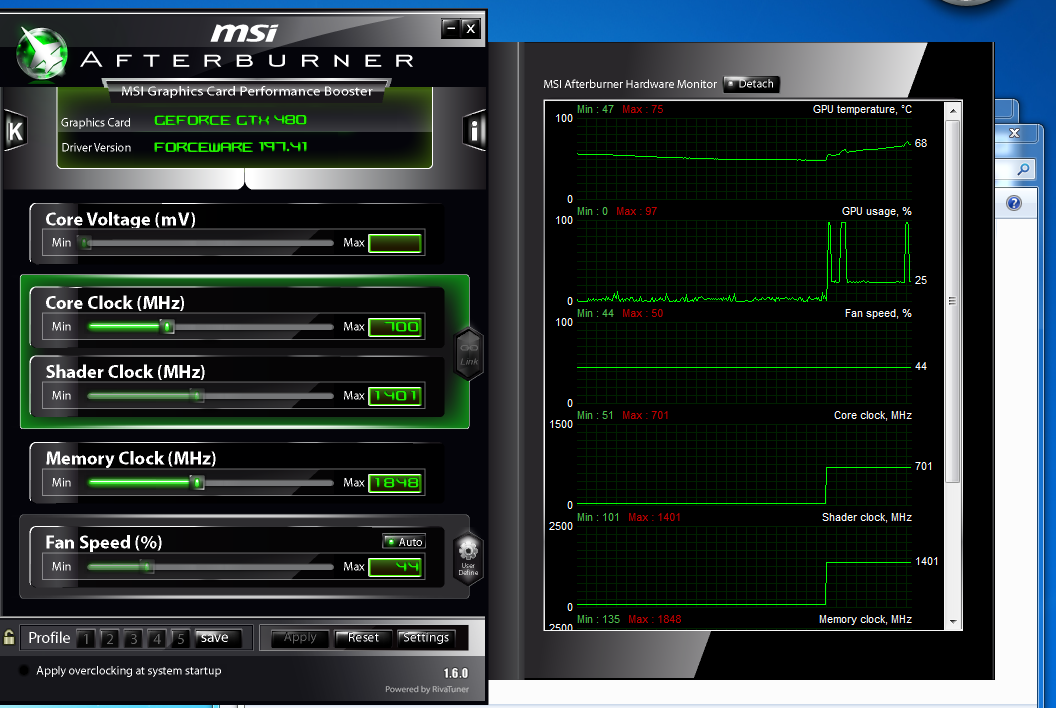This screenshot has width=1056, height=708.
Task: Click the hardware monitor scrollbar thumb
Action: tap(952, 301)
